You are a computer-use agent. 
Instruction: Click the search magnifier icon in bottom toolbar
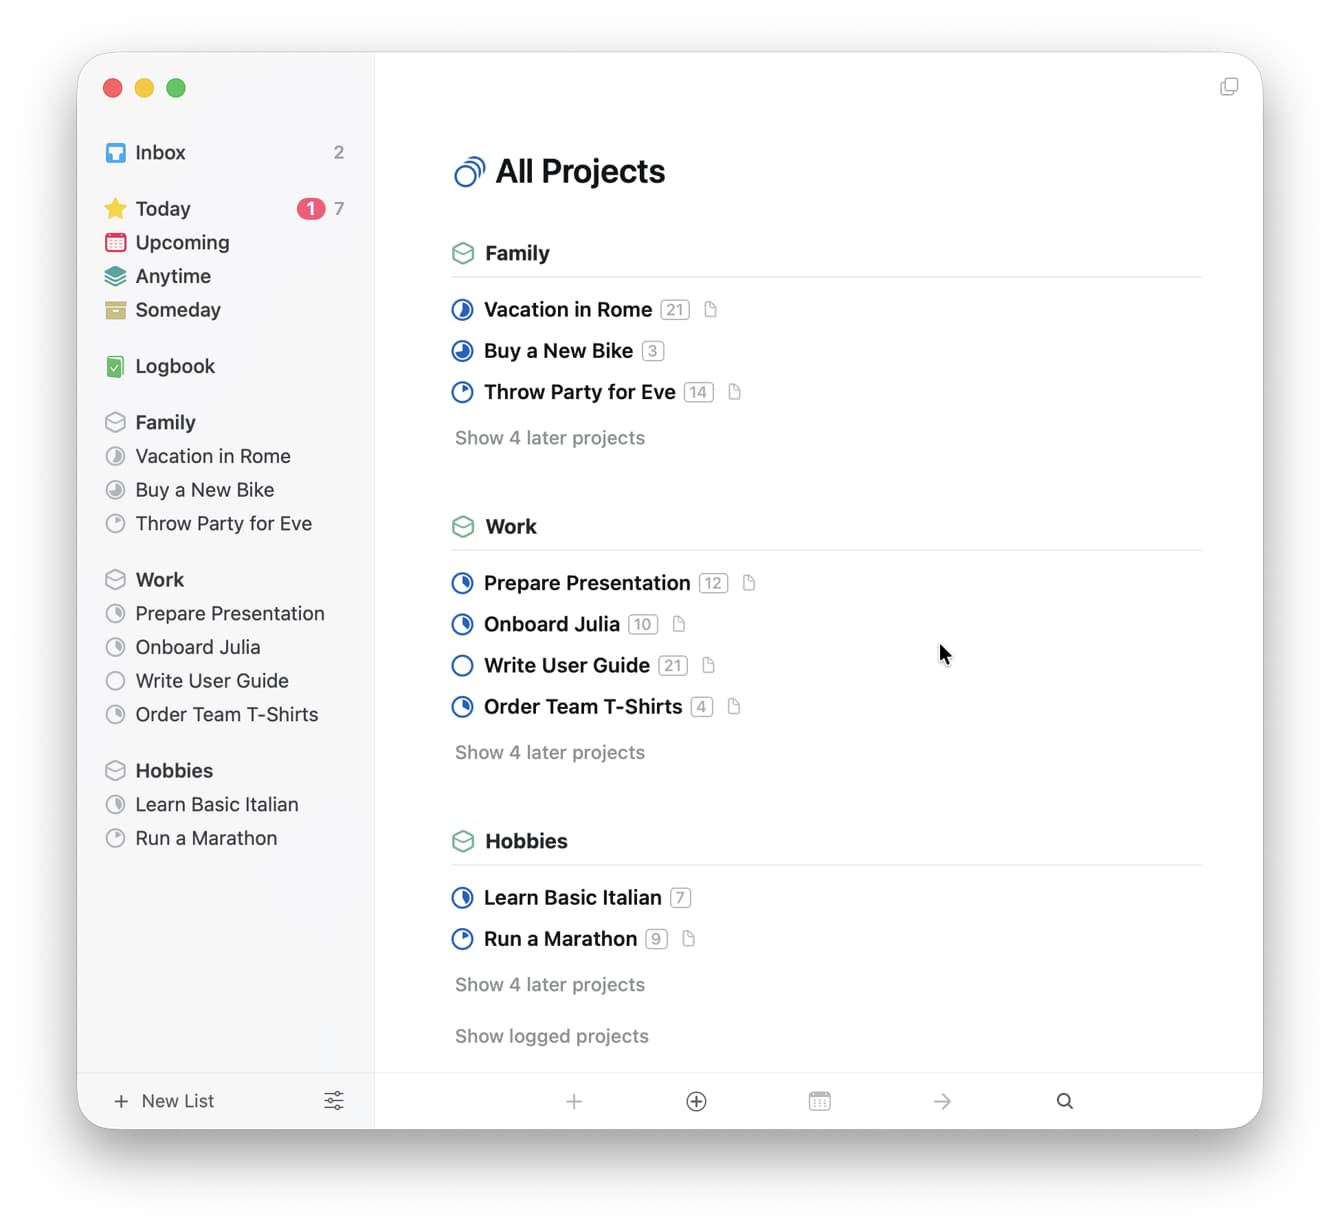click(x=1064, y=1101)
